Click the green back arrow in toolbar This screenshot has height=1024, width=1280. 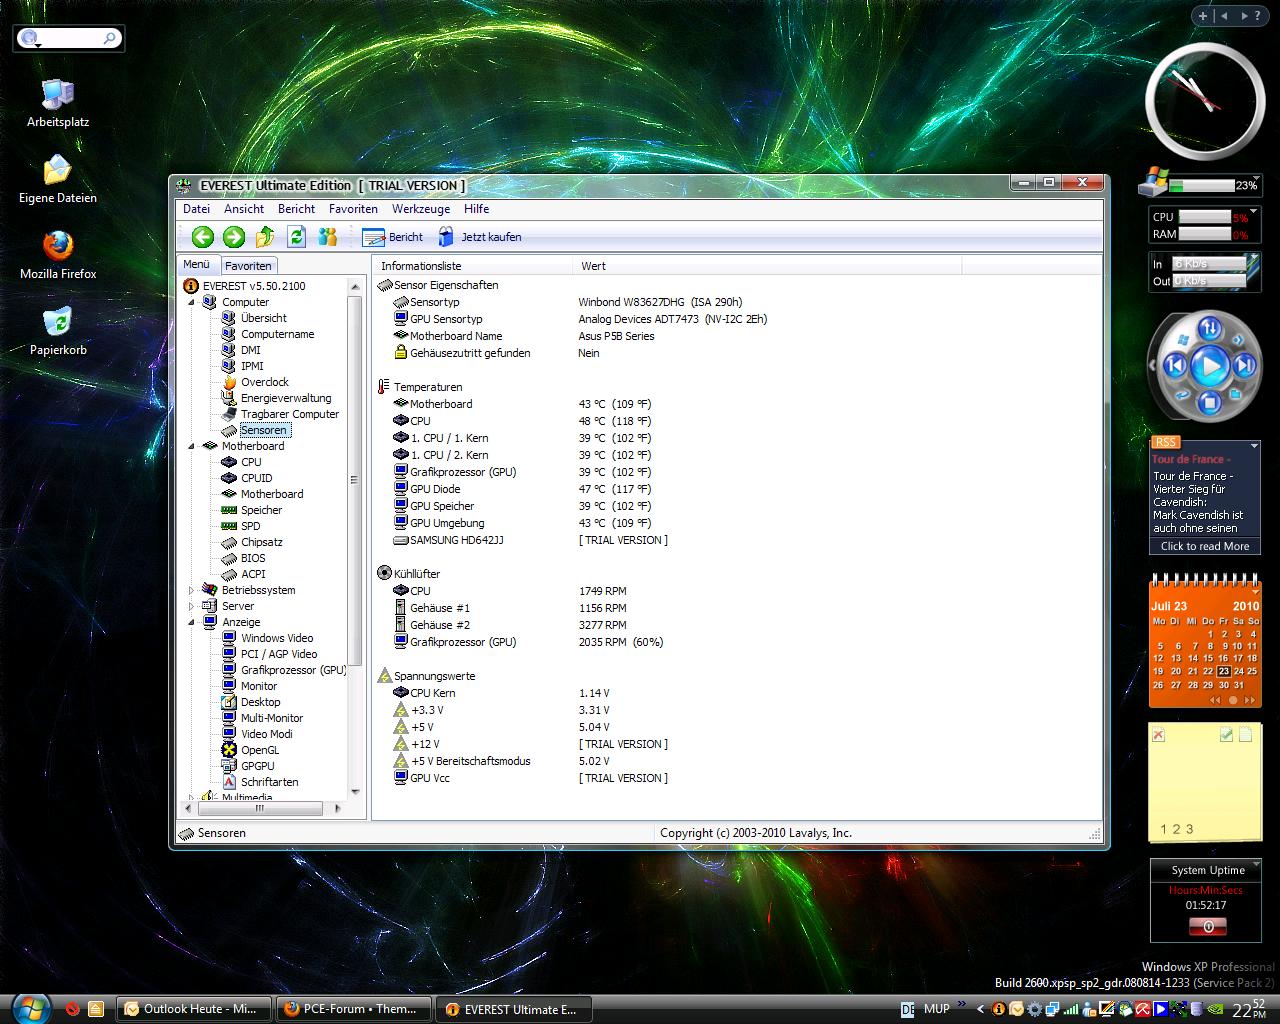[x=203, y=237]
